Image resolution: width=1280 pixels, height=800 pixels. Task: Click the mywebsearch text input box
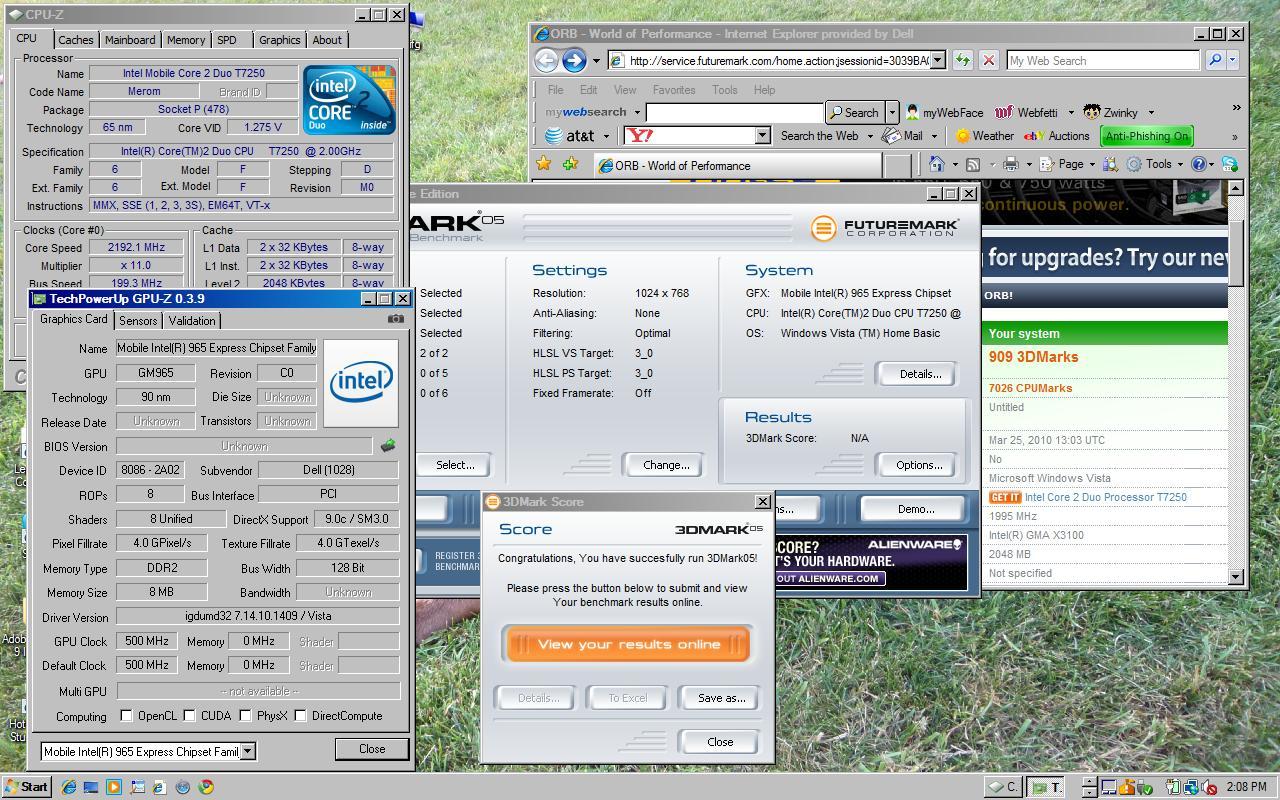pyautogui.click(x=734, y=113)
